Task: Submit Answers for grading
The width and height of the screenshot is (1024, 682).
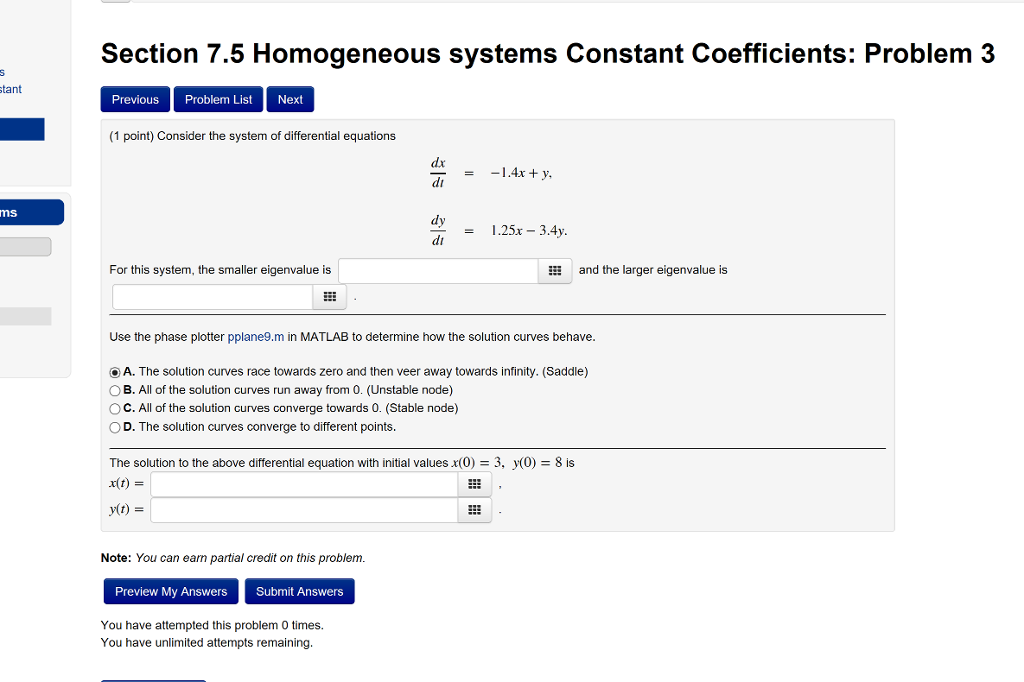Action: [299, 591]
